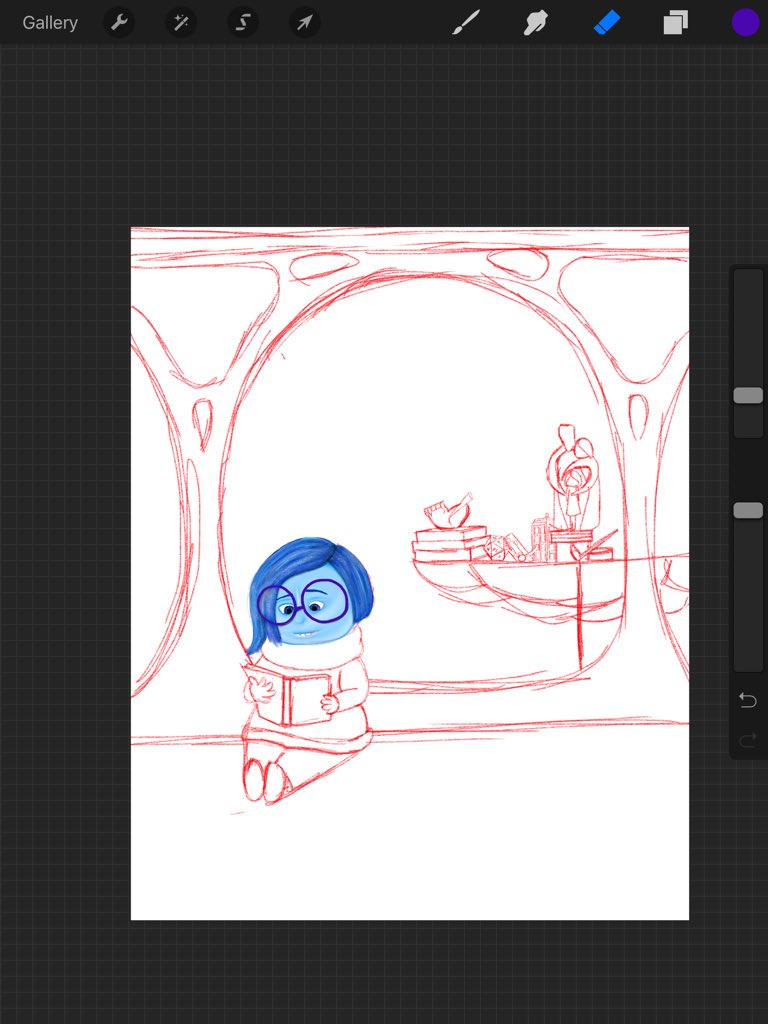Open the Actions wrench menu
The width and height of the screenshot is (768, 1024).
[x=119, y=23]
